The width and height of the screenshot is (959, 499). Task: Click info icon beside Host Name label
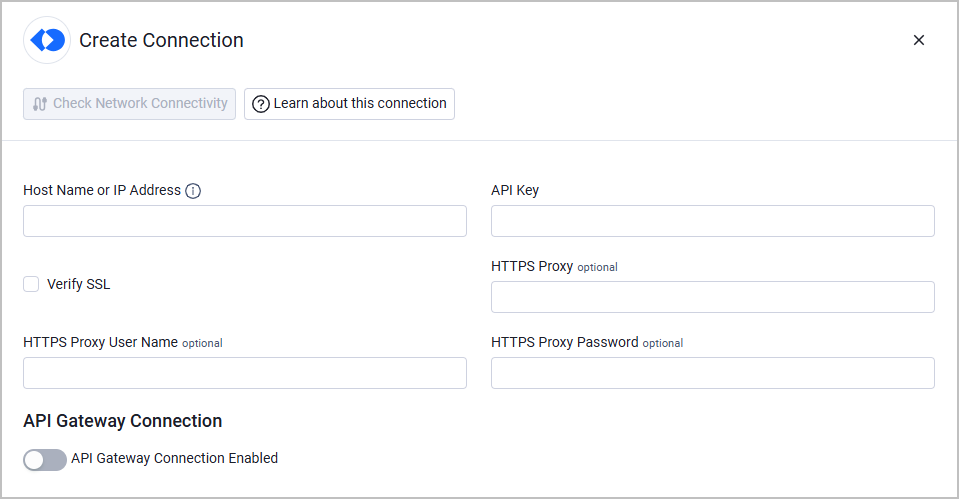coord(193,191)
